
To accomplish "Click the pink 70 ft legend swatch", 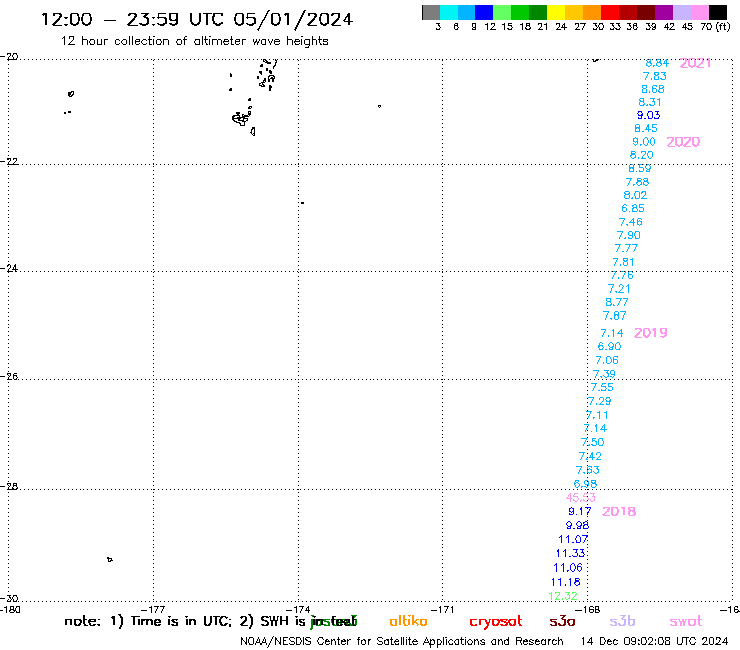I will [699, 12].
